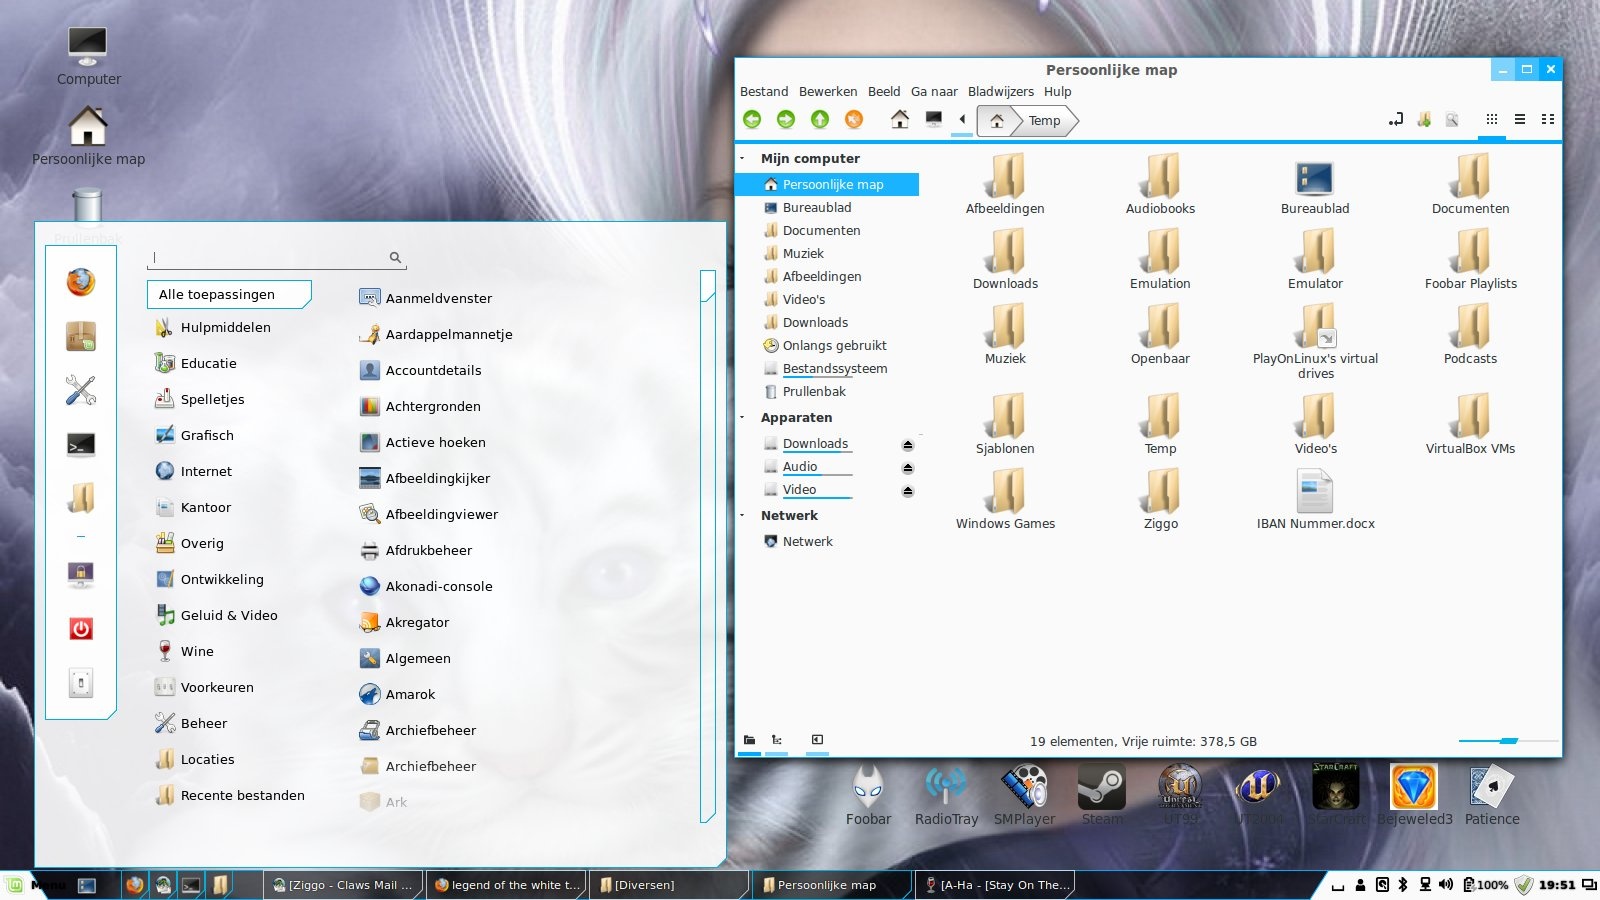Screen dimensions: 1600x900
Task: Open the terminal from menu favorites
Action: pos(81,444)
